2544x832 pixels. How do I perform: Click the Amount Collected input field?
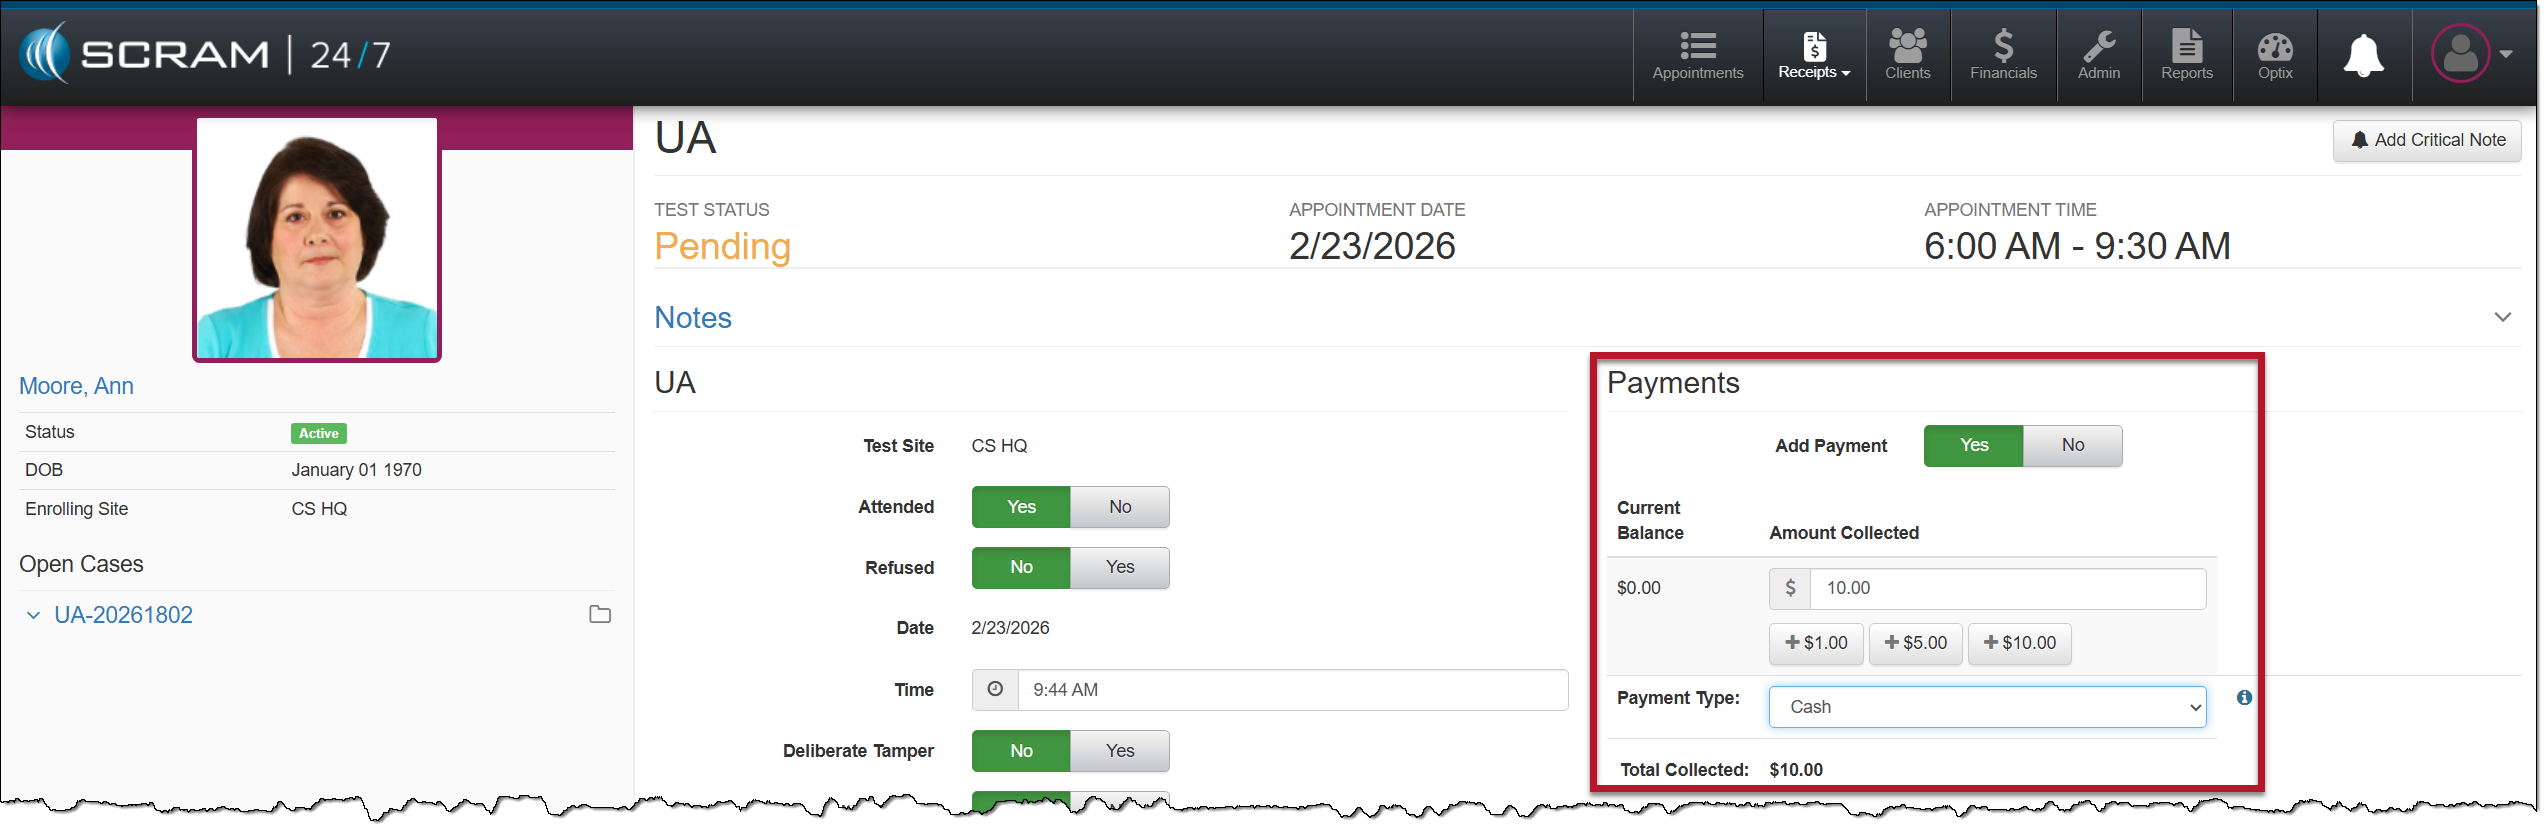(2006, 589)
